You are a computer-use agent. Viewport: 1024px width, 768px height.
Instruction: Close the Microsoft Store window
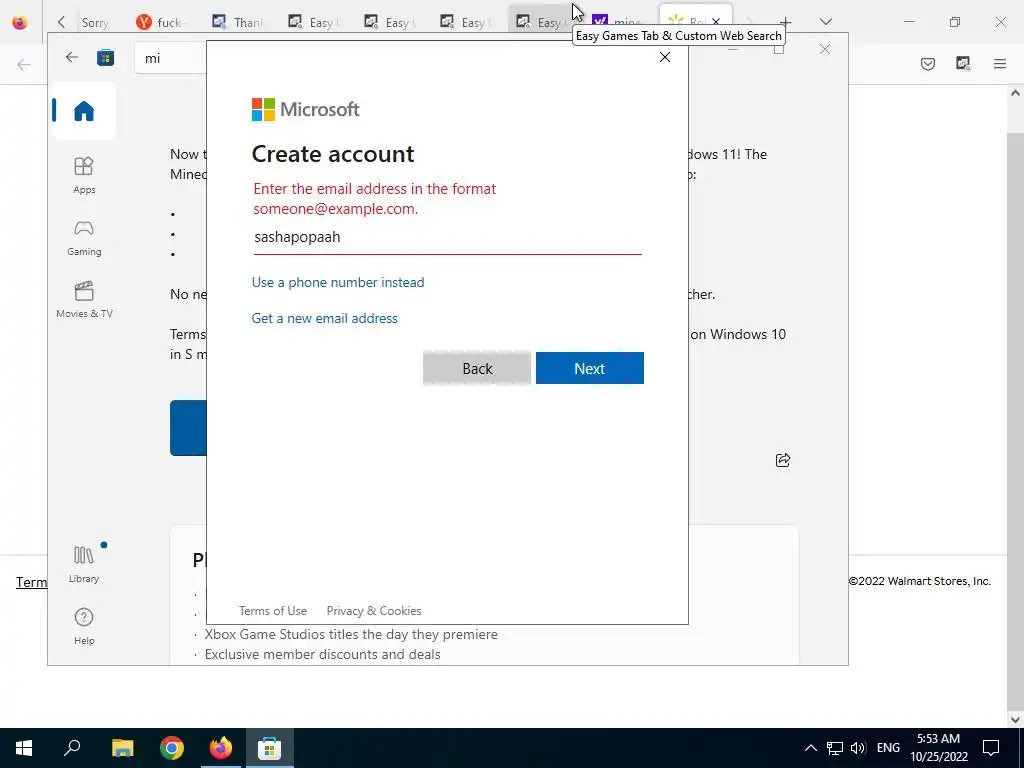tap(825, 50)
